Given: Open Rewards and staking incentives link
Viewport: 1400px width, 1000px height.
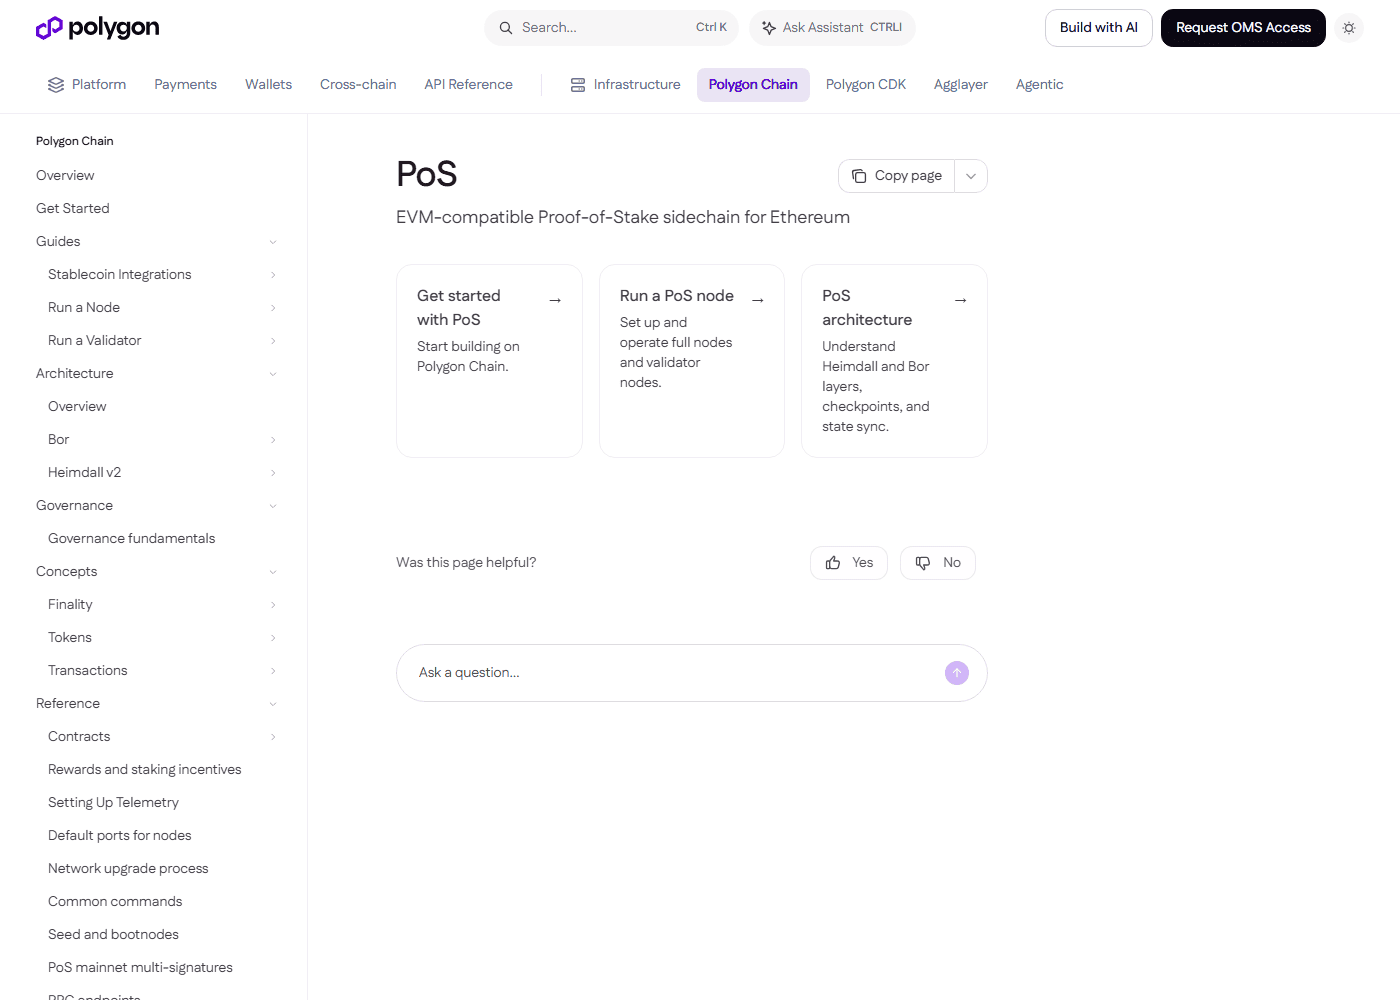Looking at the screenshot, I should (145, 769).
